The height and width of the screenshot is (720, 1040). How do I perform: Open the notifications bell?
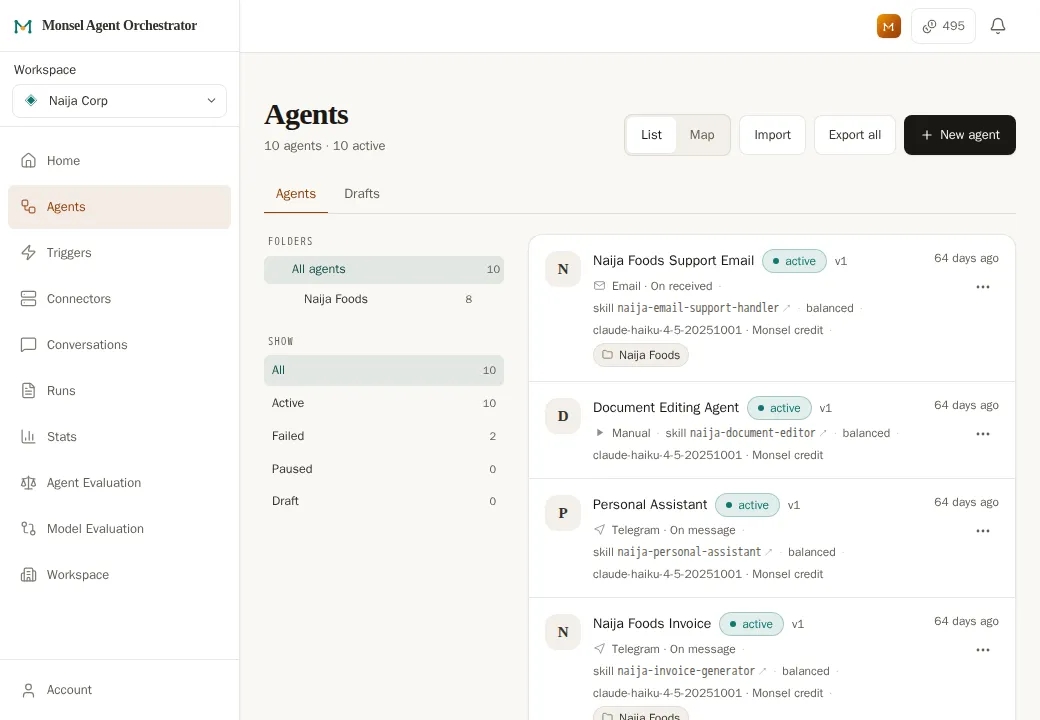point(998,26)
